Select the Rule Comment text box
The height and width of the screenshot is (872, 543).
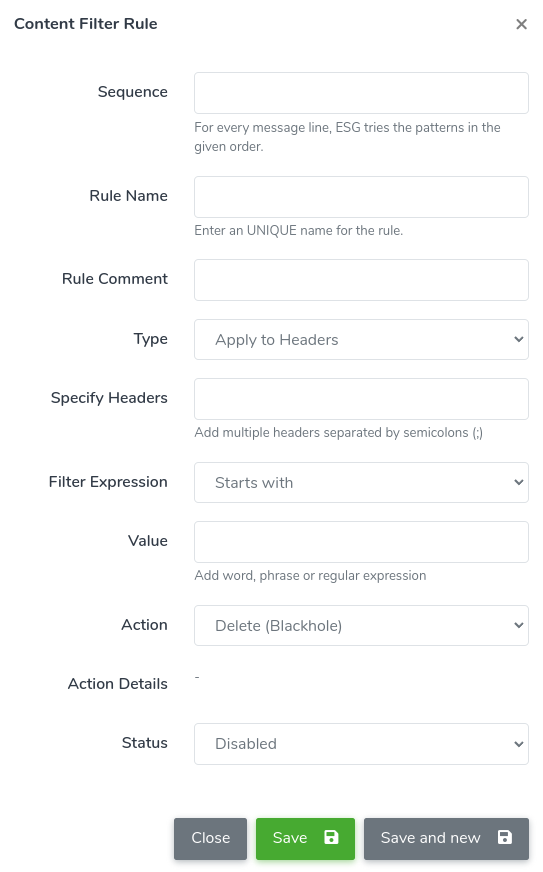tap(361, 280)
